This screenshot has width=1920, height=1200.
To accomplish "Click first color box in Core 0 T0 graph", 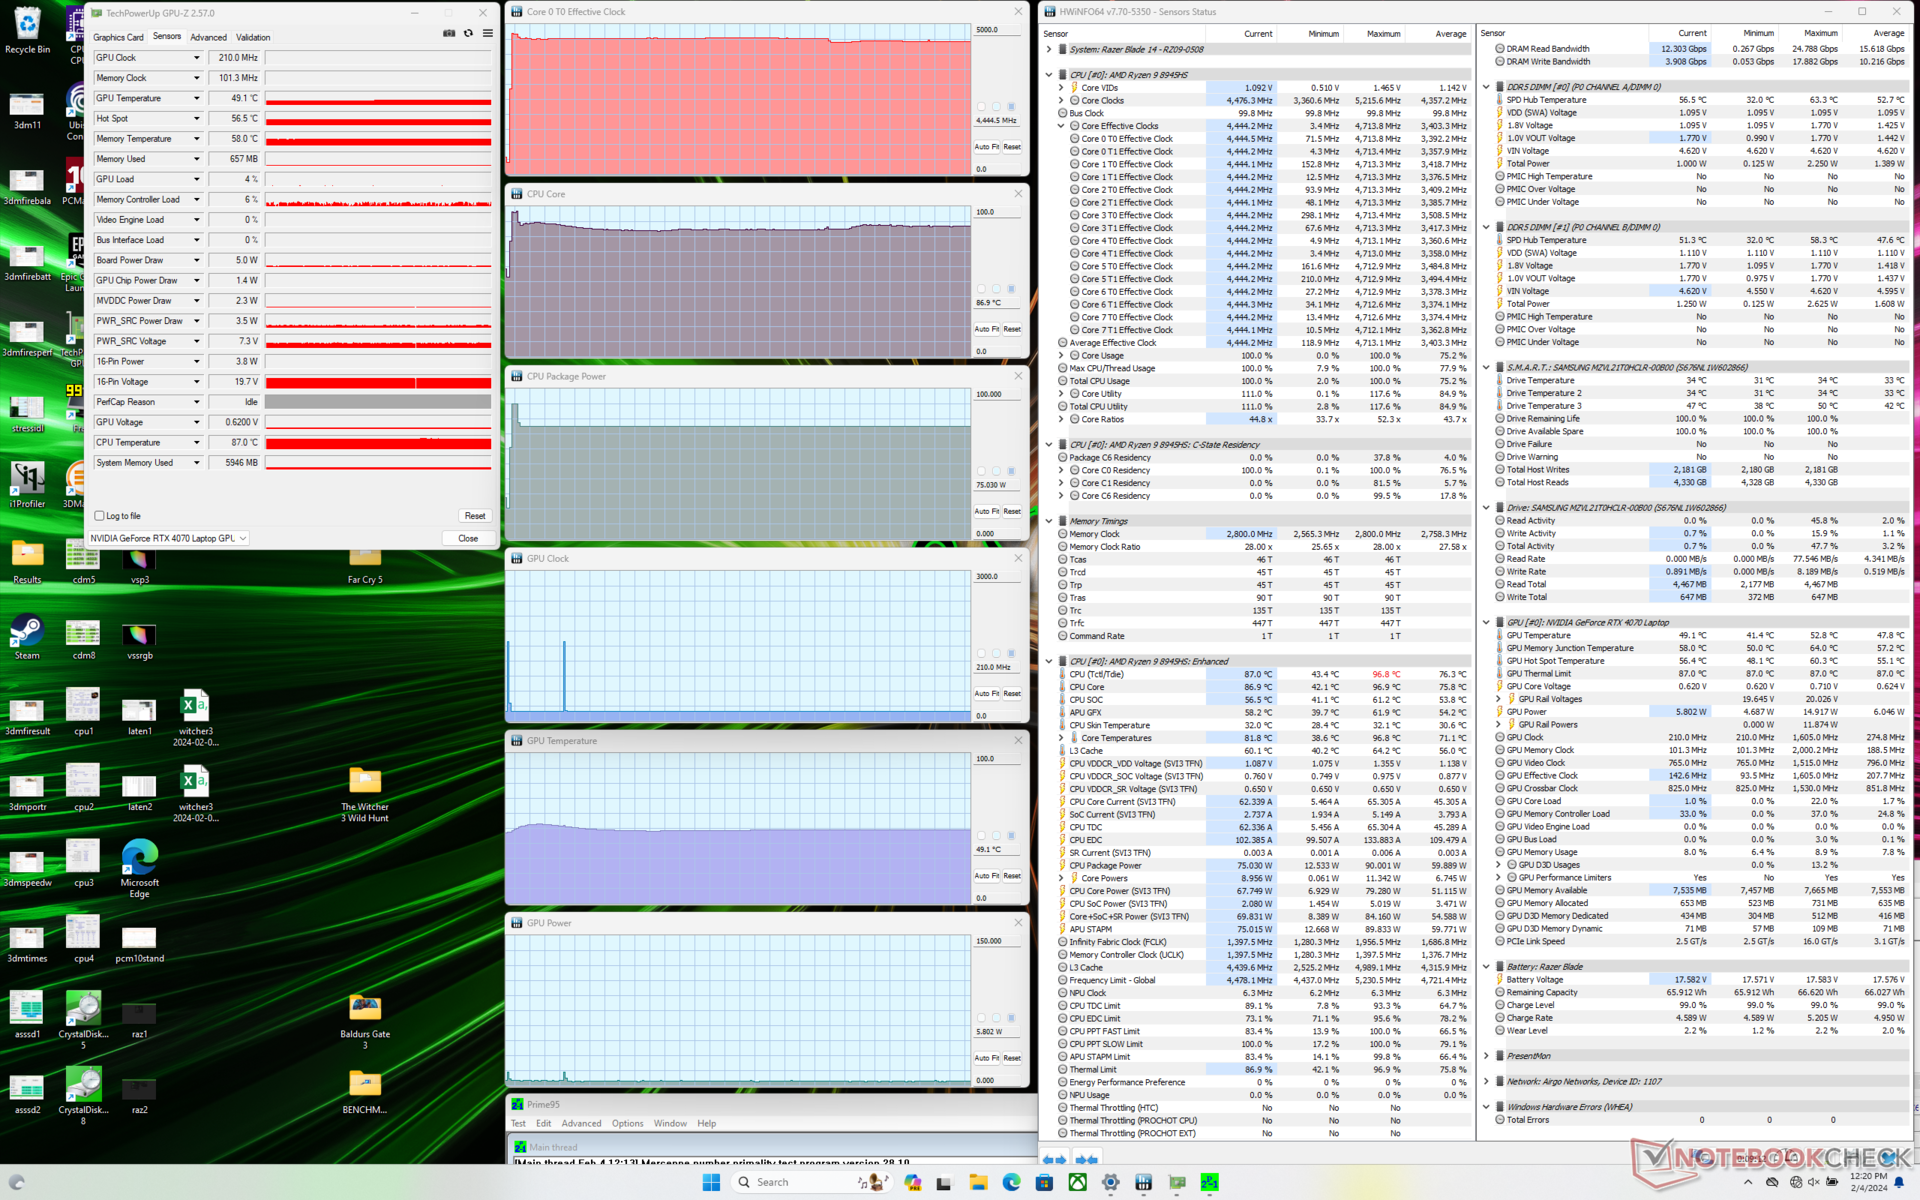I will pyautogui.click(x=981, y=106).
